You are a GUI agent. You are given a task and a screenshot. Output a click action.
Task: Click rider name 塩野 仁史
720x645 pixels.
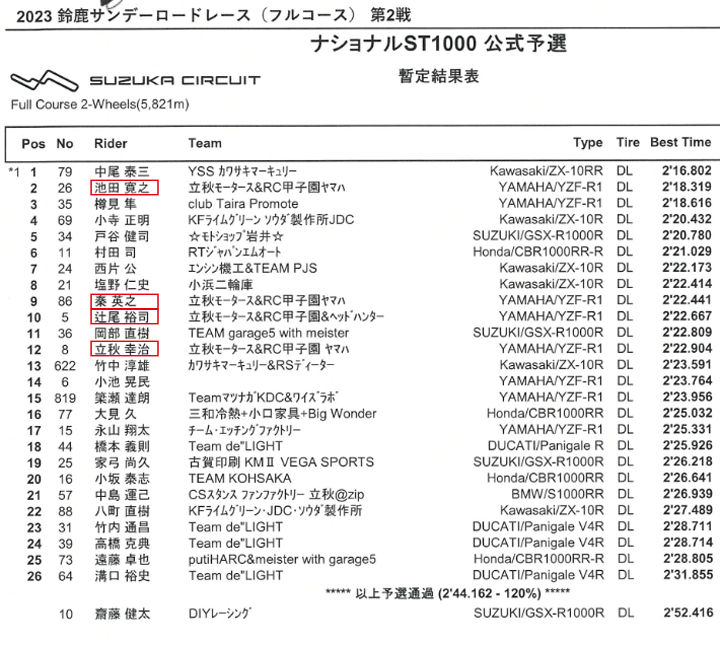click(122, 285)
